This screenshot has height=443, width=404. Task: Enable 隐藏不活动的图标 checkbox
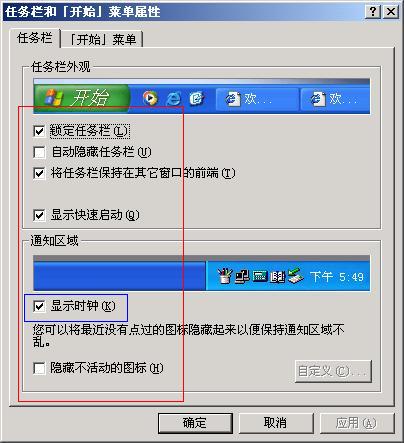click(x=39, y=368)
